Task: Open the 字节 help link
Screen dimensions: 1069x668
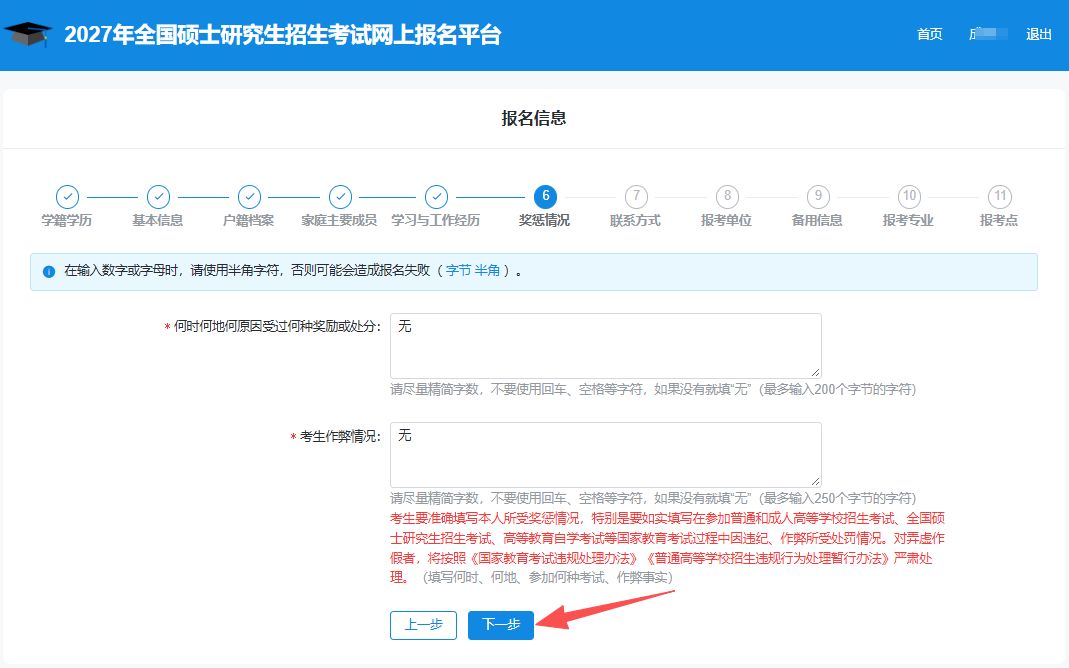Action: point(458,271)
